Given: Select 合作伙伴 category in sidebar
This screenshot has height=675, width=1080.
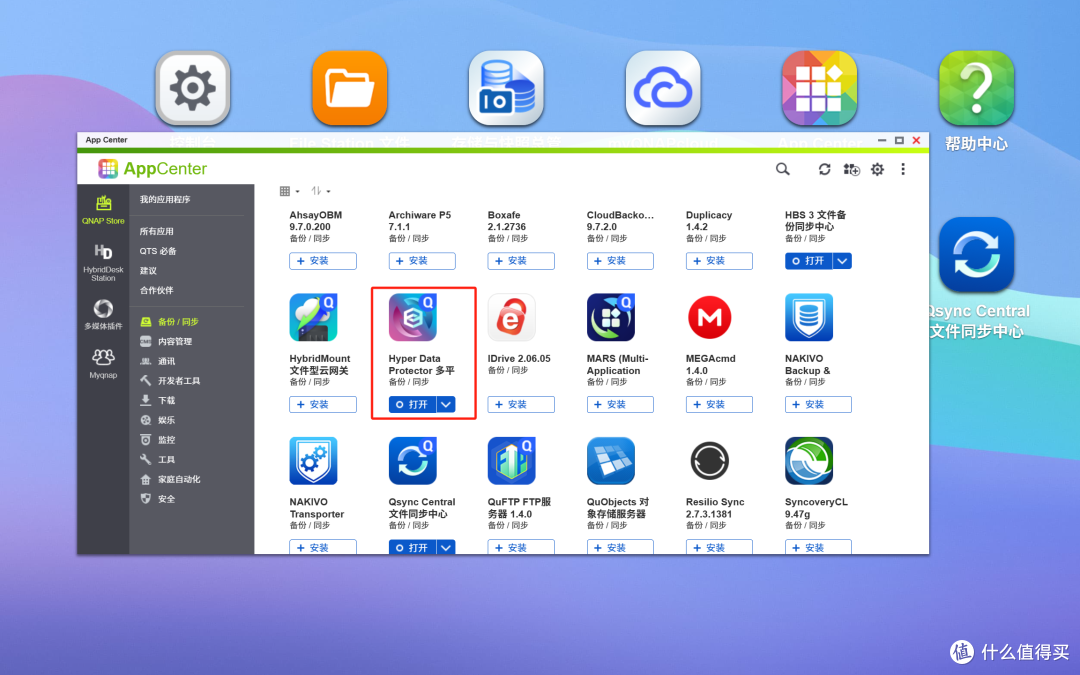Looking at the screenshot, I should click(157, 291).
